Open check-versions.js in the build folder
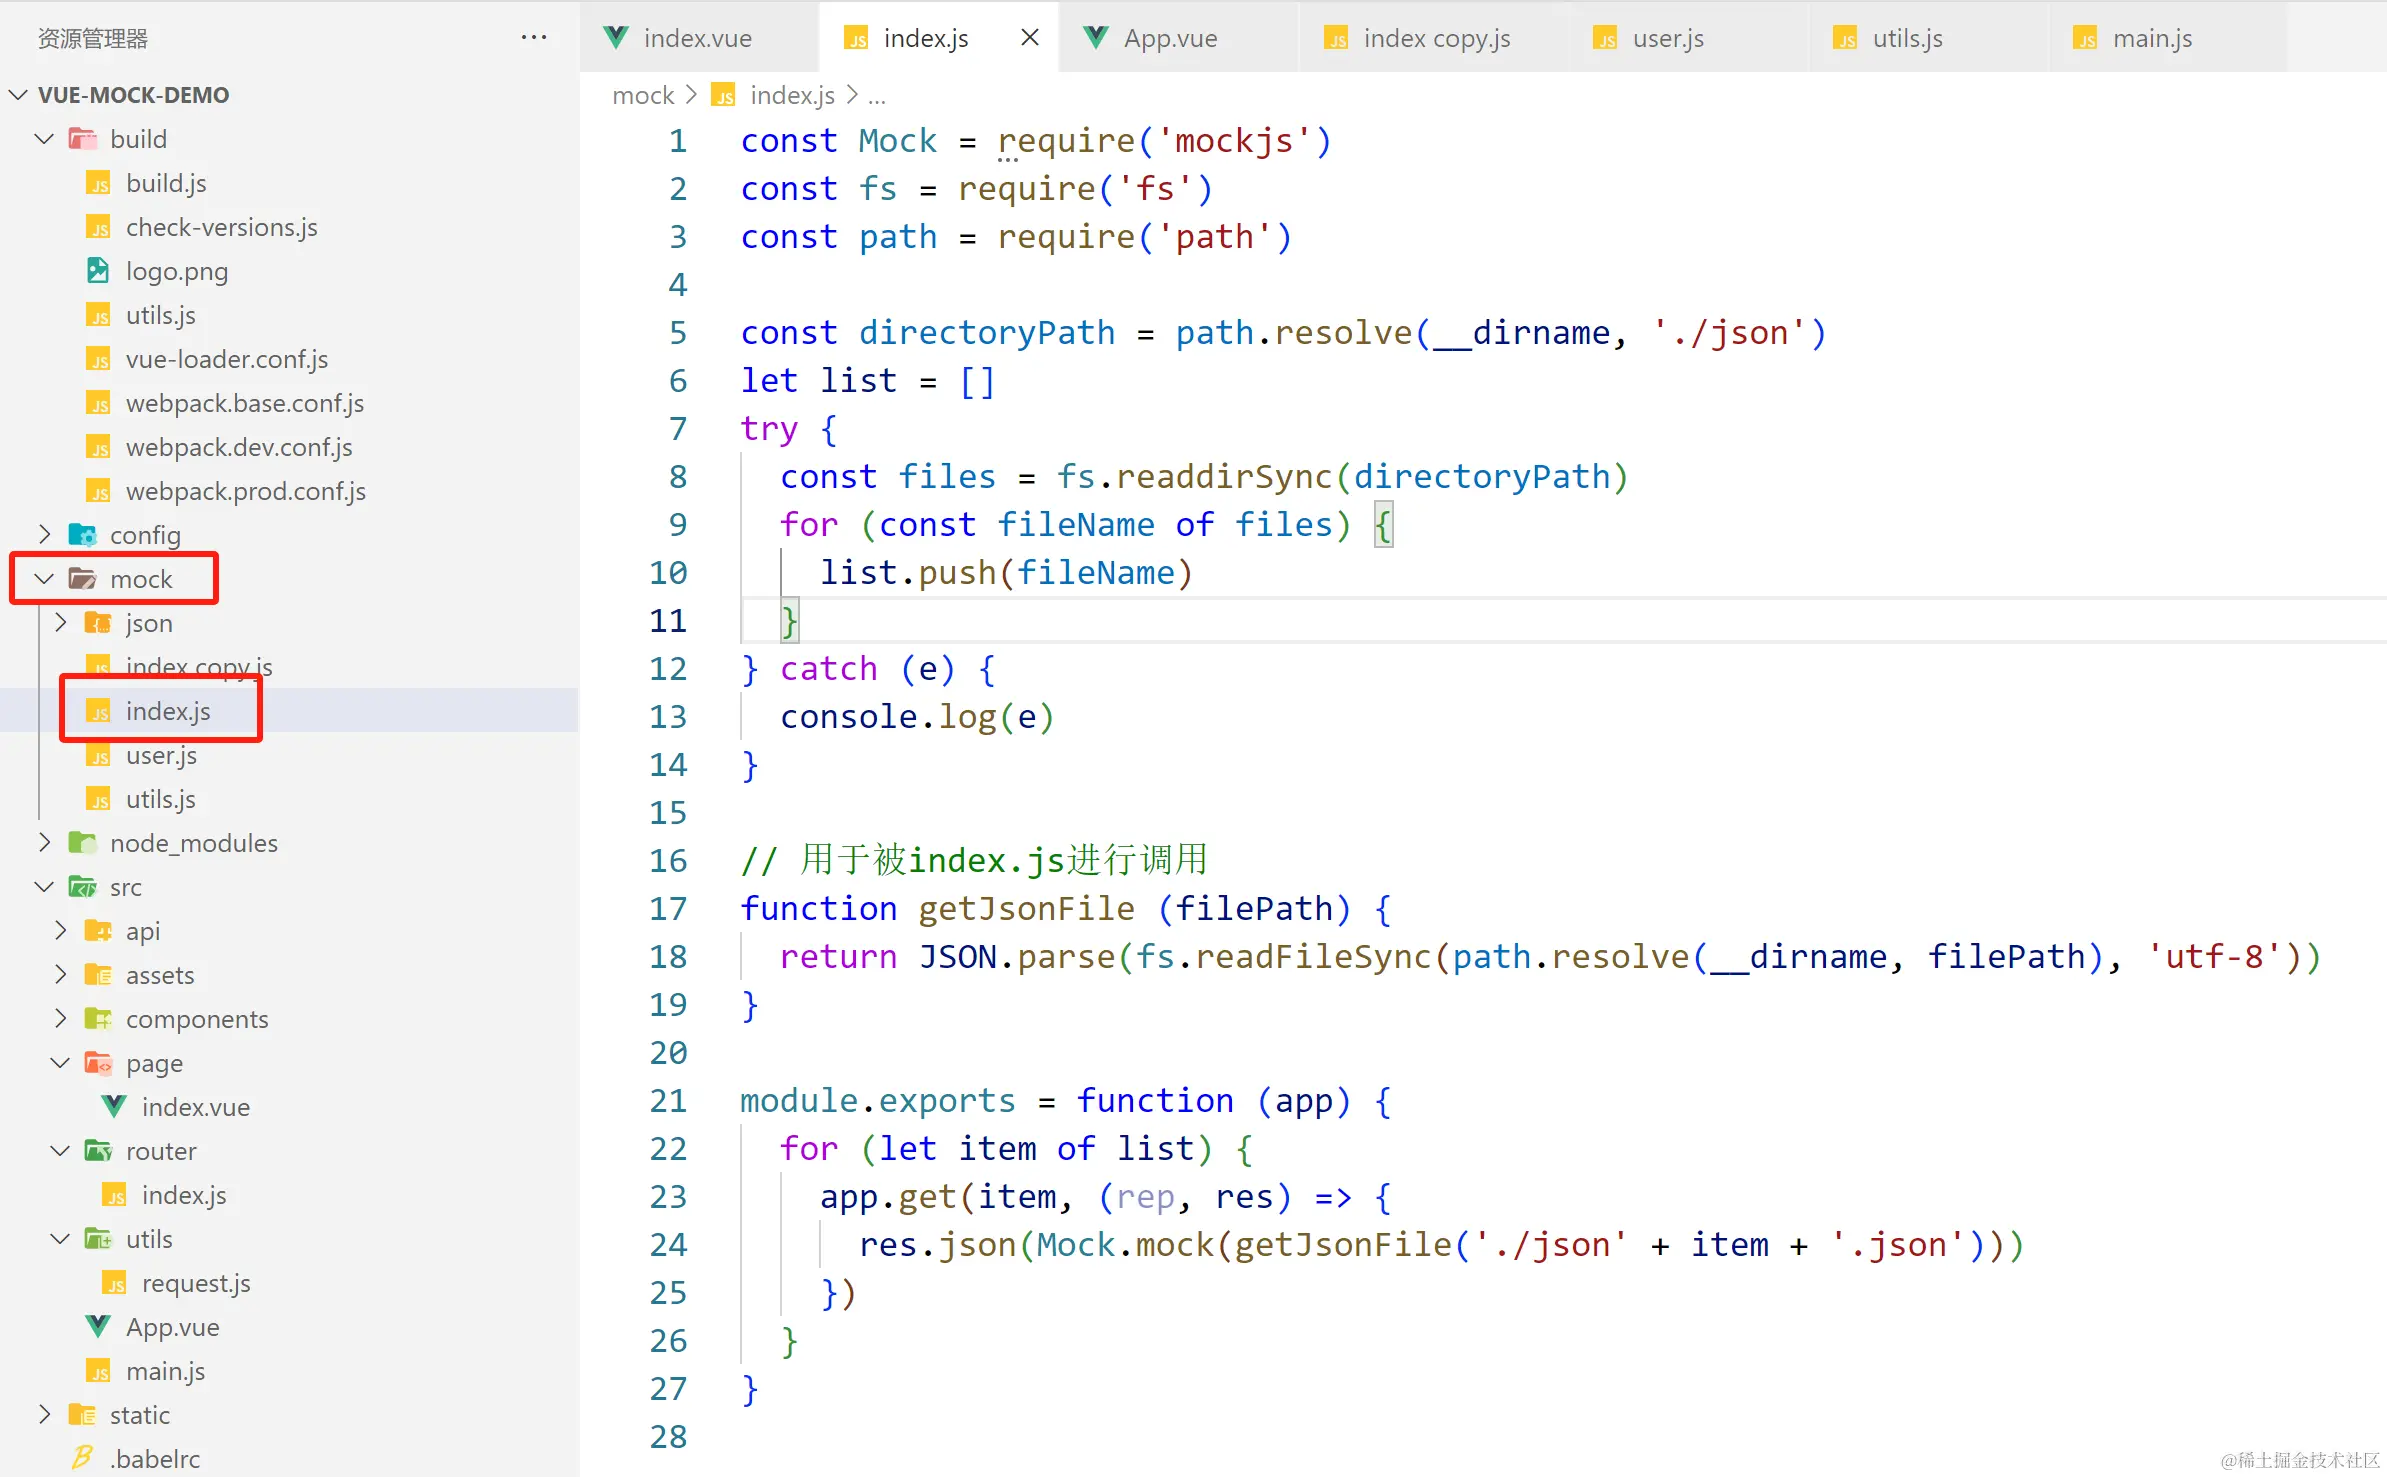 222,228
